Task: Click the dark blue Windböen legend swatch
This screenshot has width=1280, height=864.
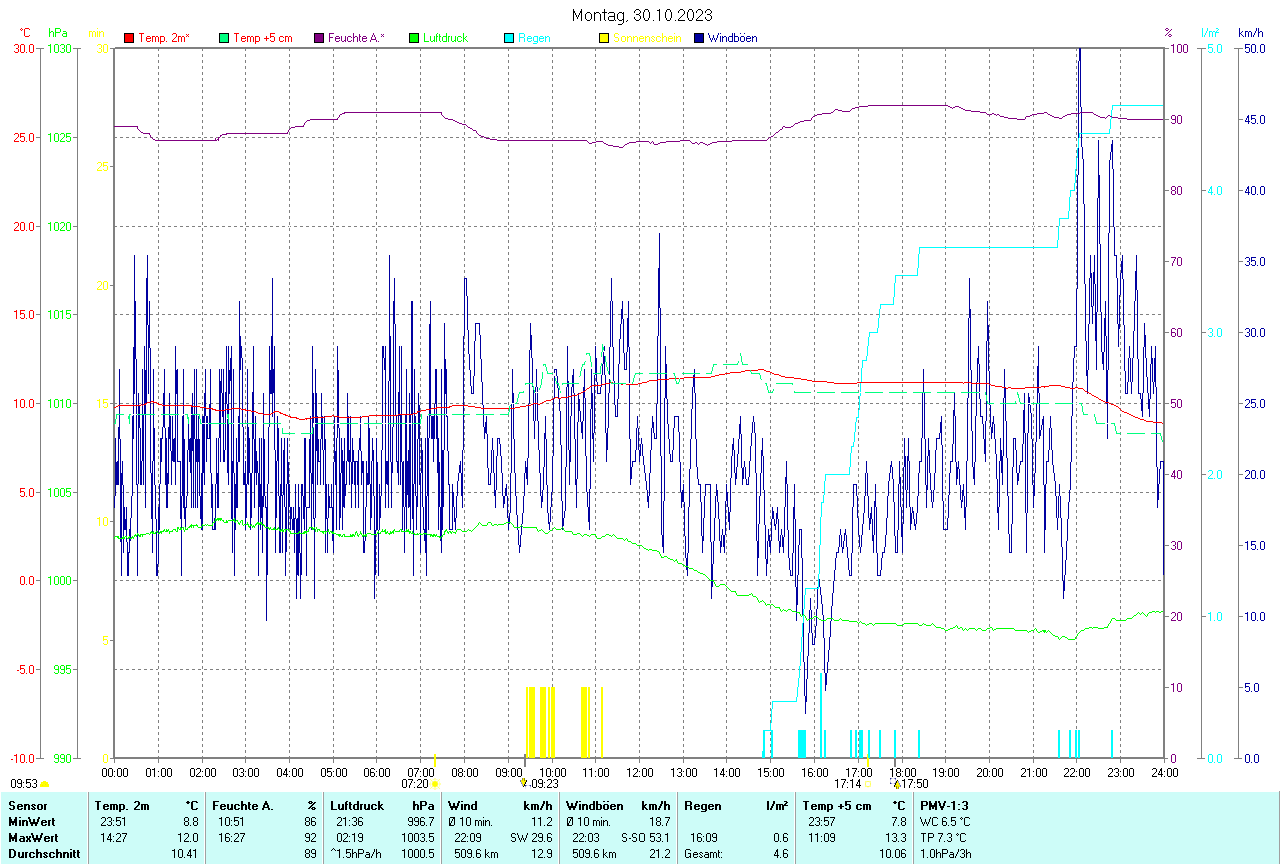Action: (x=699, y=38)
